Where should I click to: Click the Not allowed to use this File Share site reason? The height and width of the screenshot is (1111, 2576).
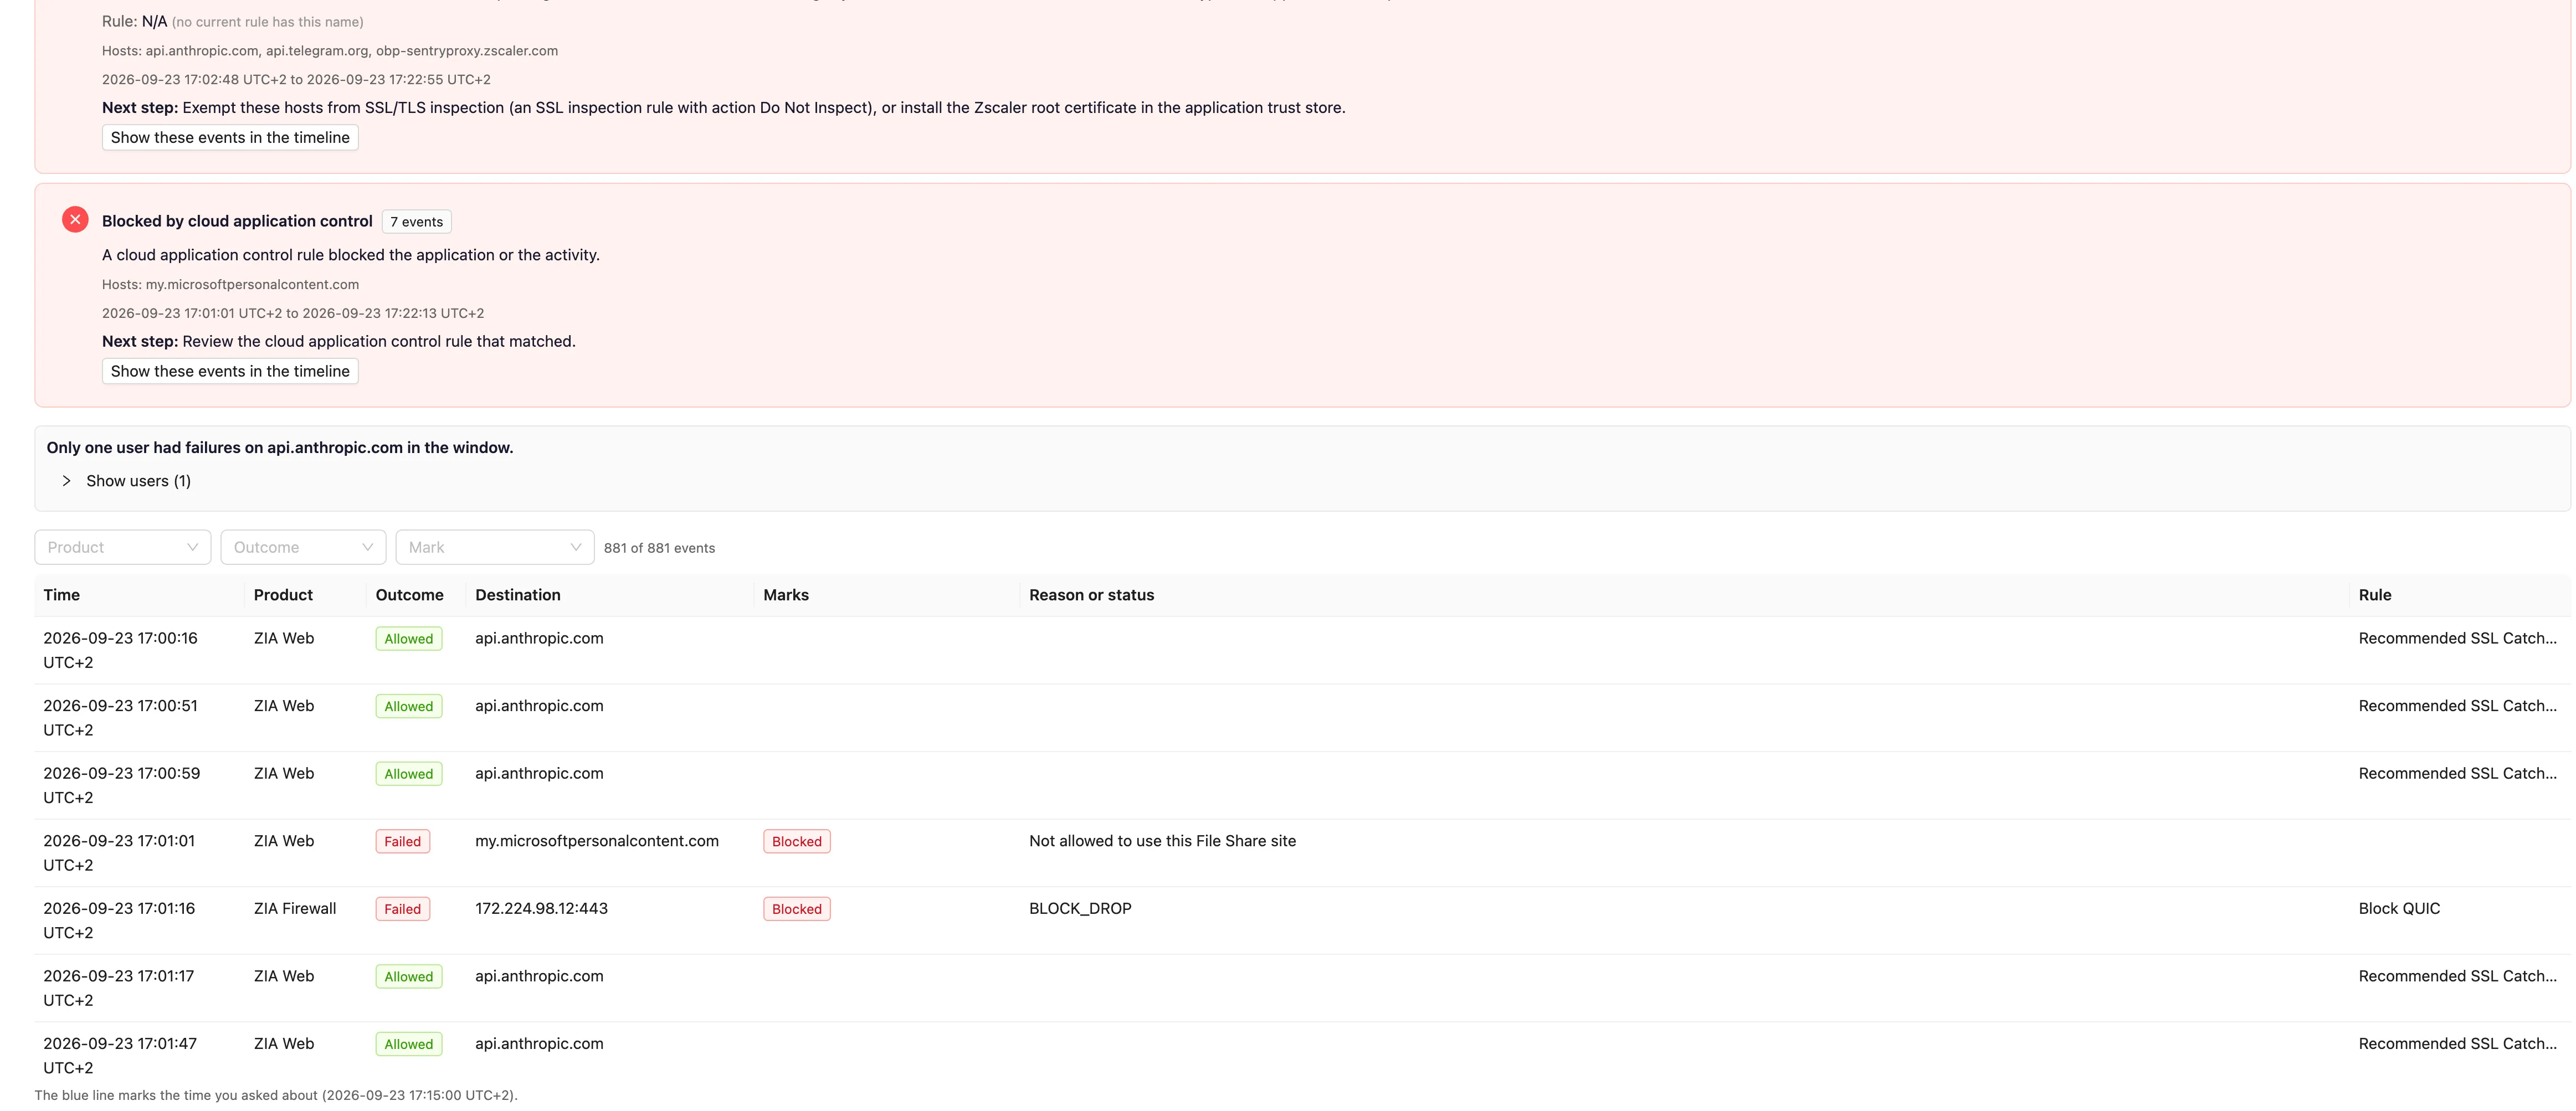click(x=1162, y=841)
